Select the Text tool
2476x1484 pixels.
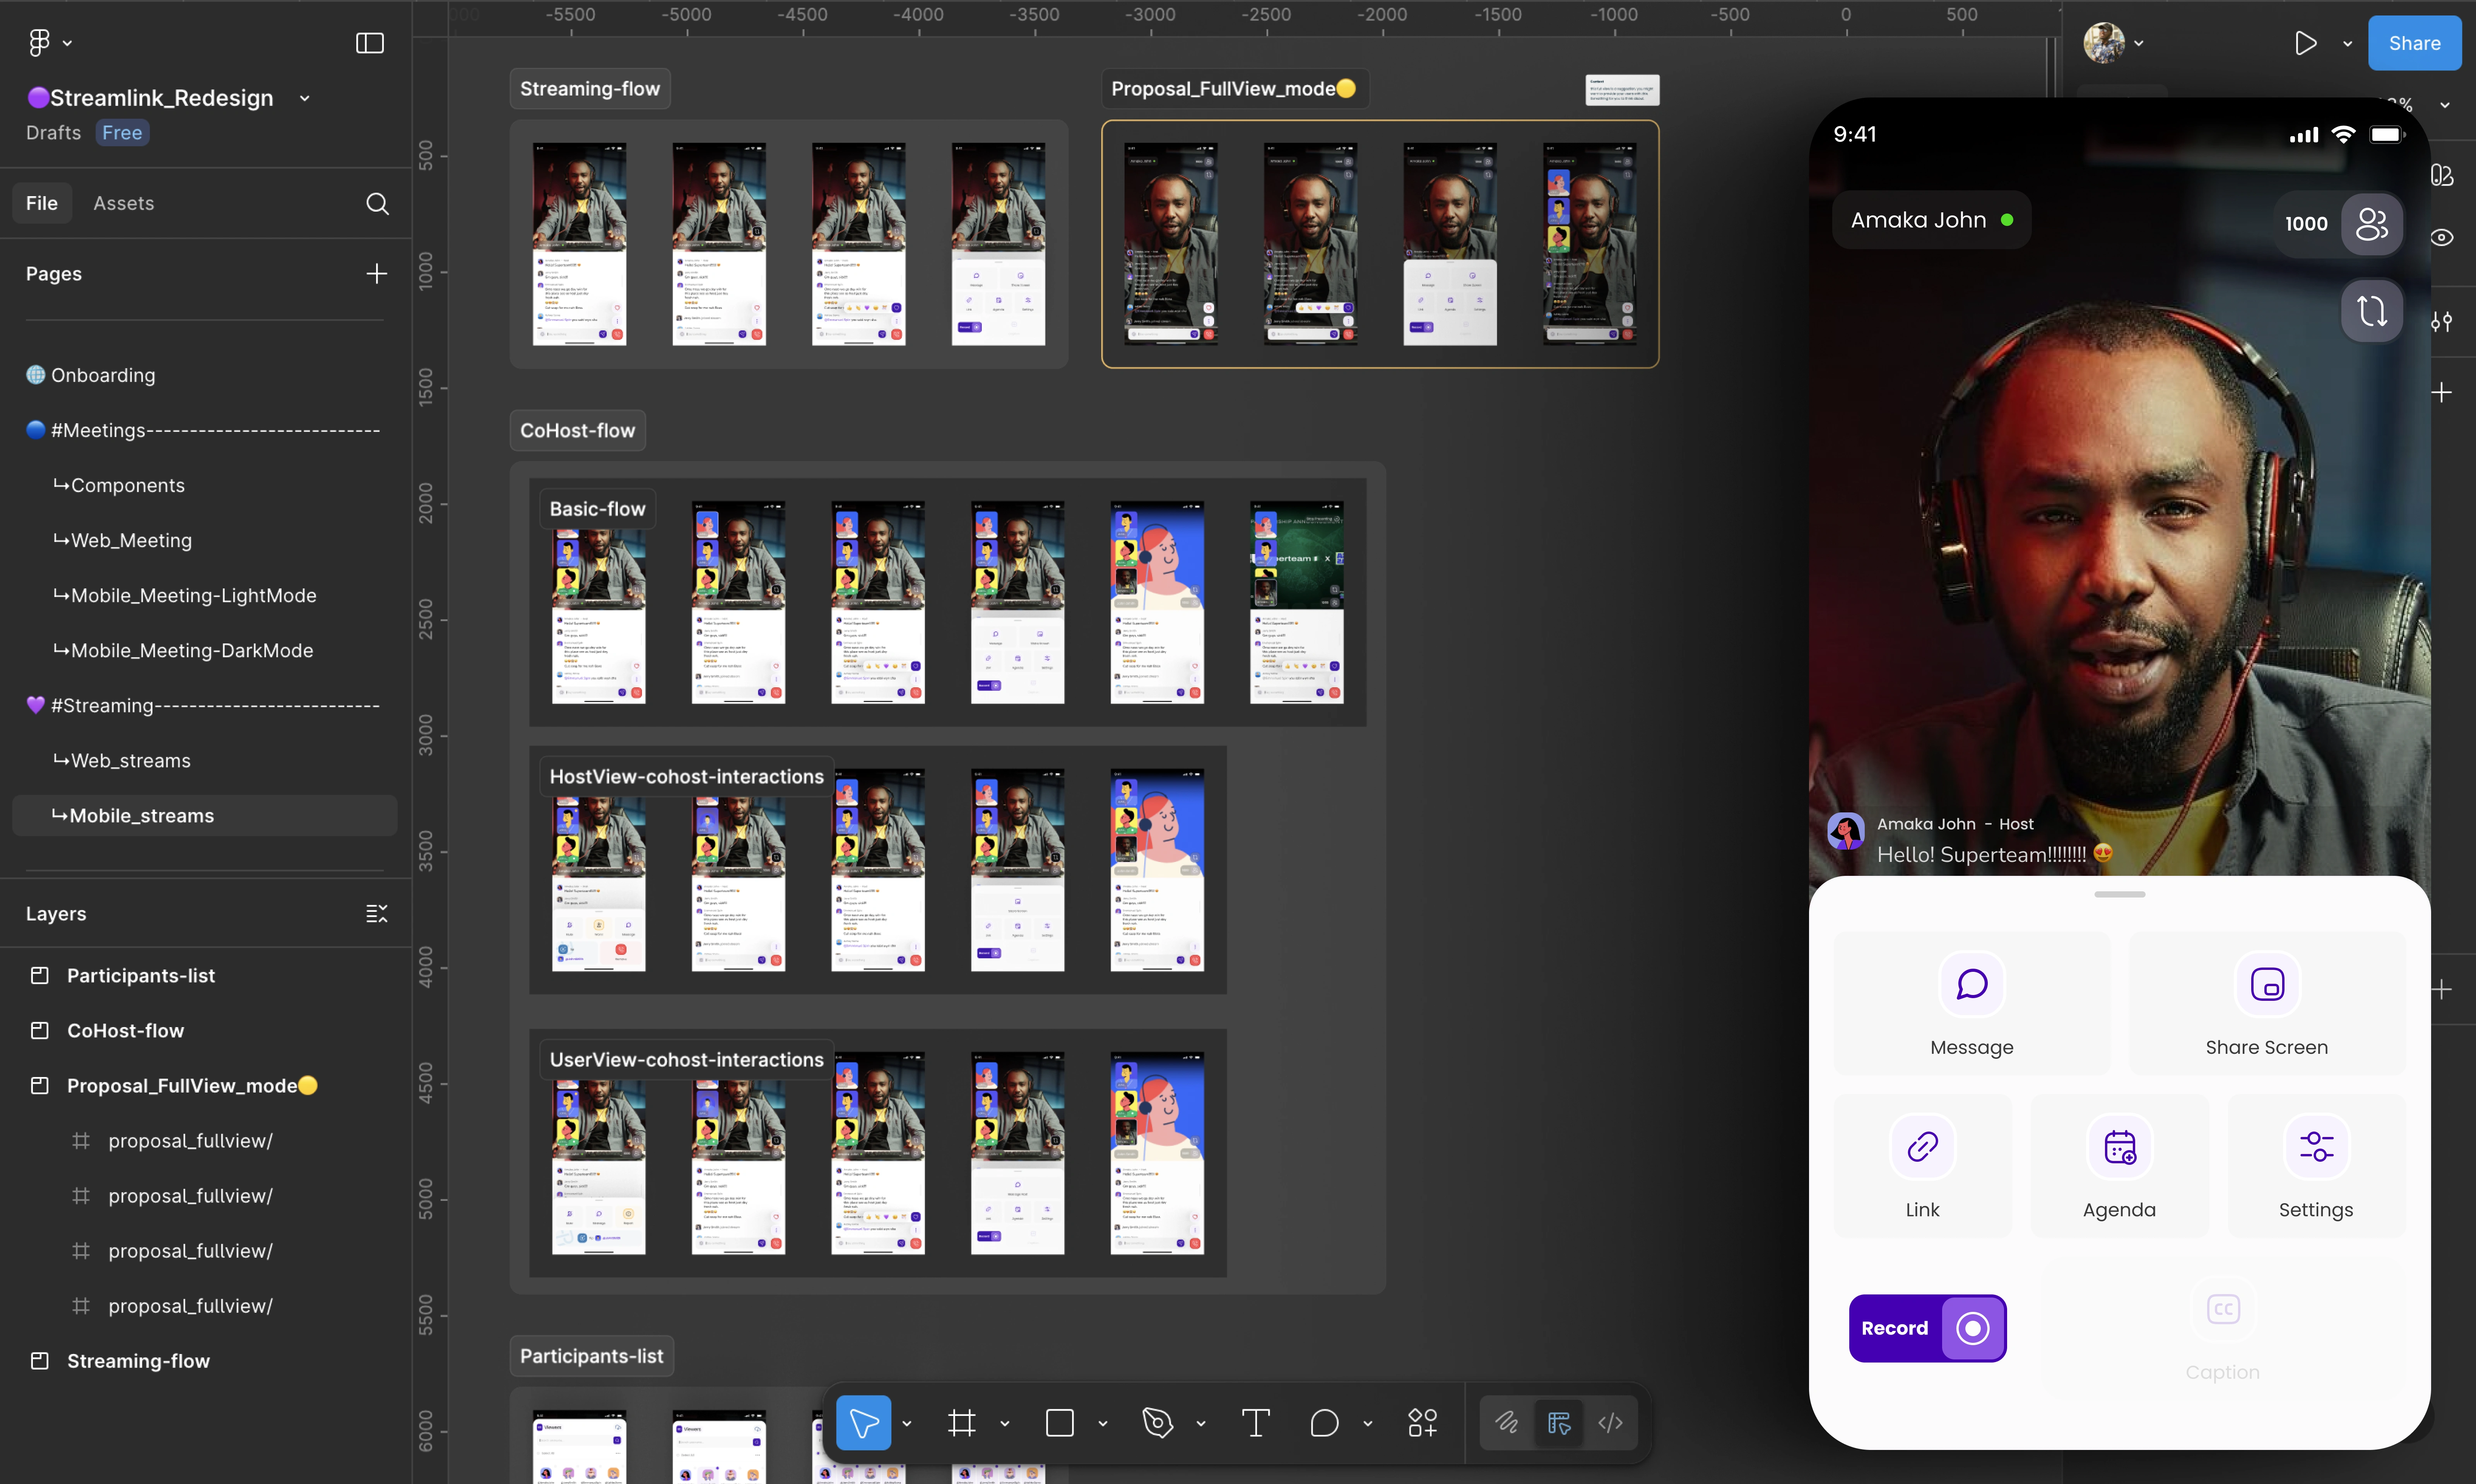pyautogui.click(x=1255, y=1422)
